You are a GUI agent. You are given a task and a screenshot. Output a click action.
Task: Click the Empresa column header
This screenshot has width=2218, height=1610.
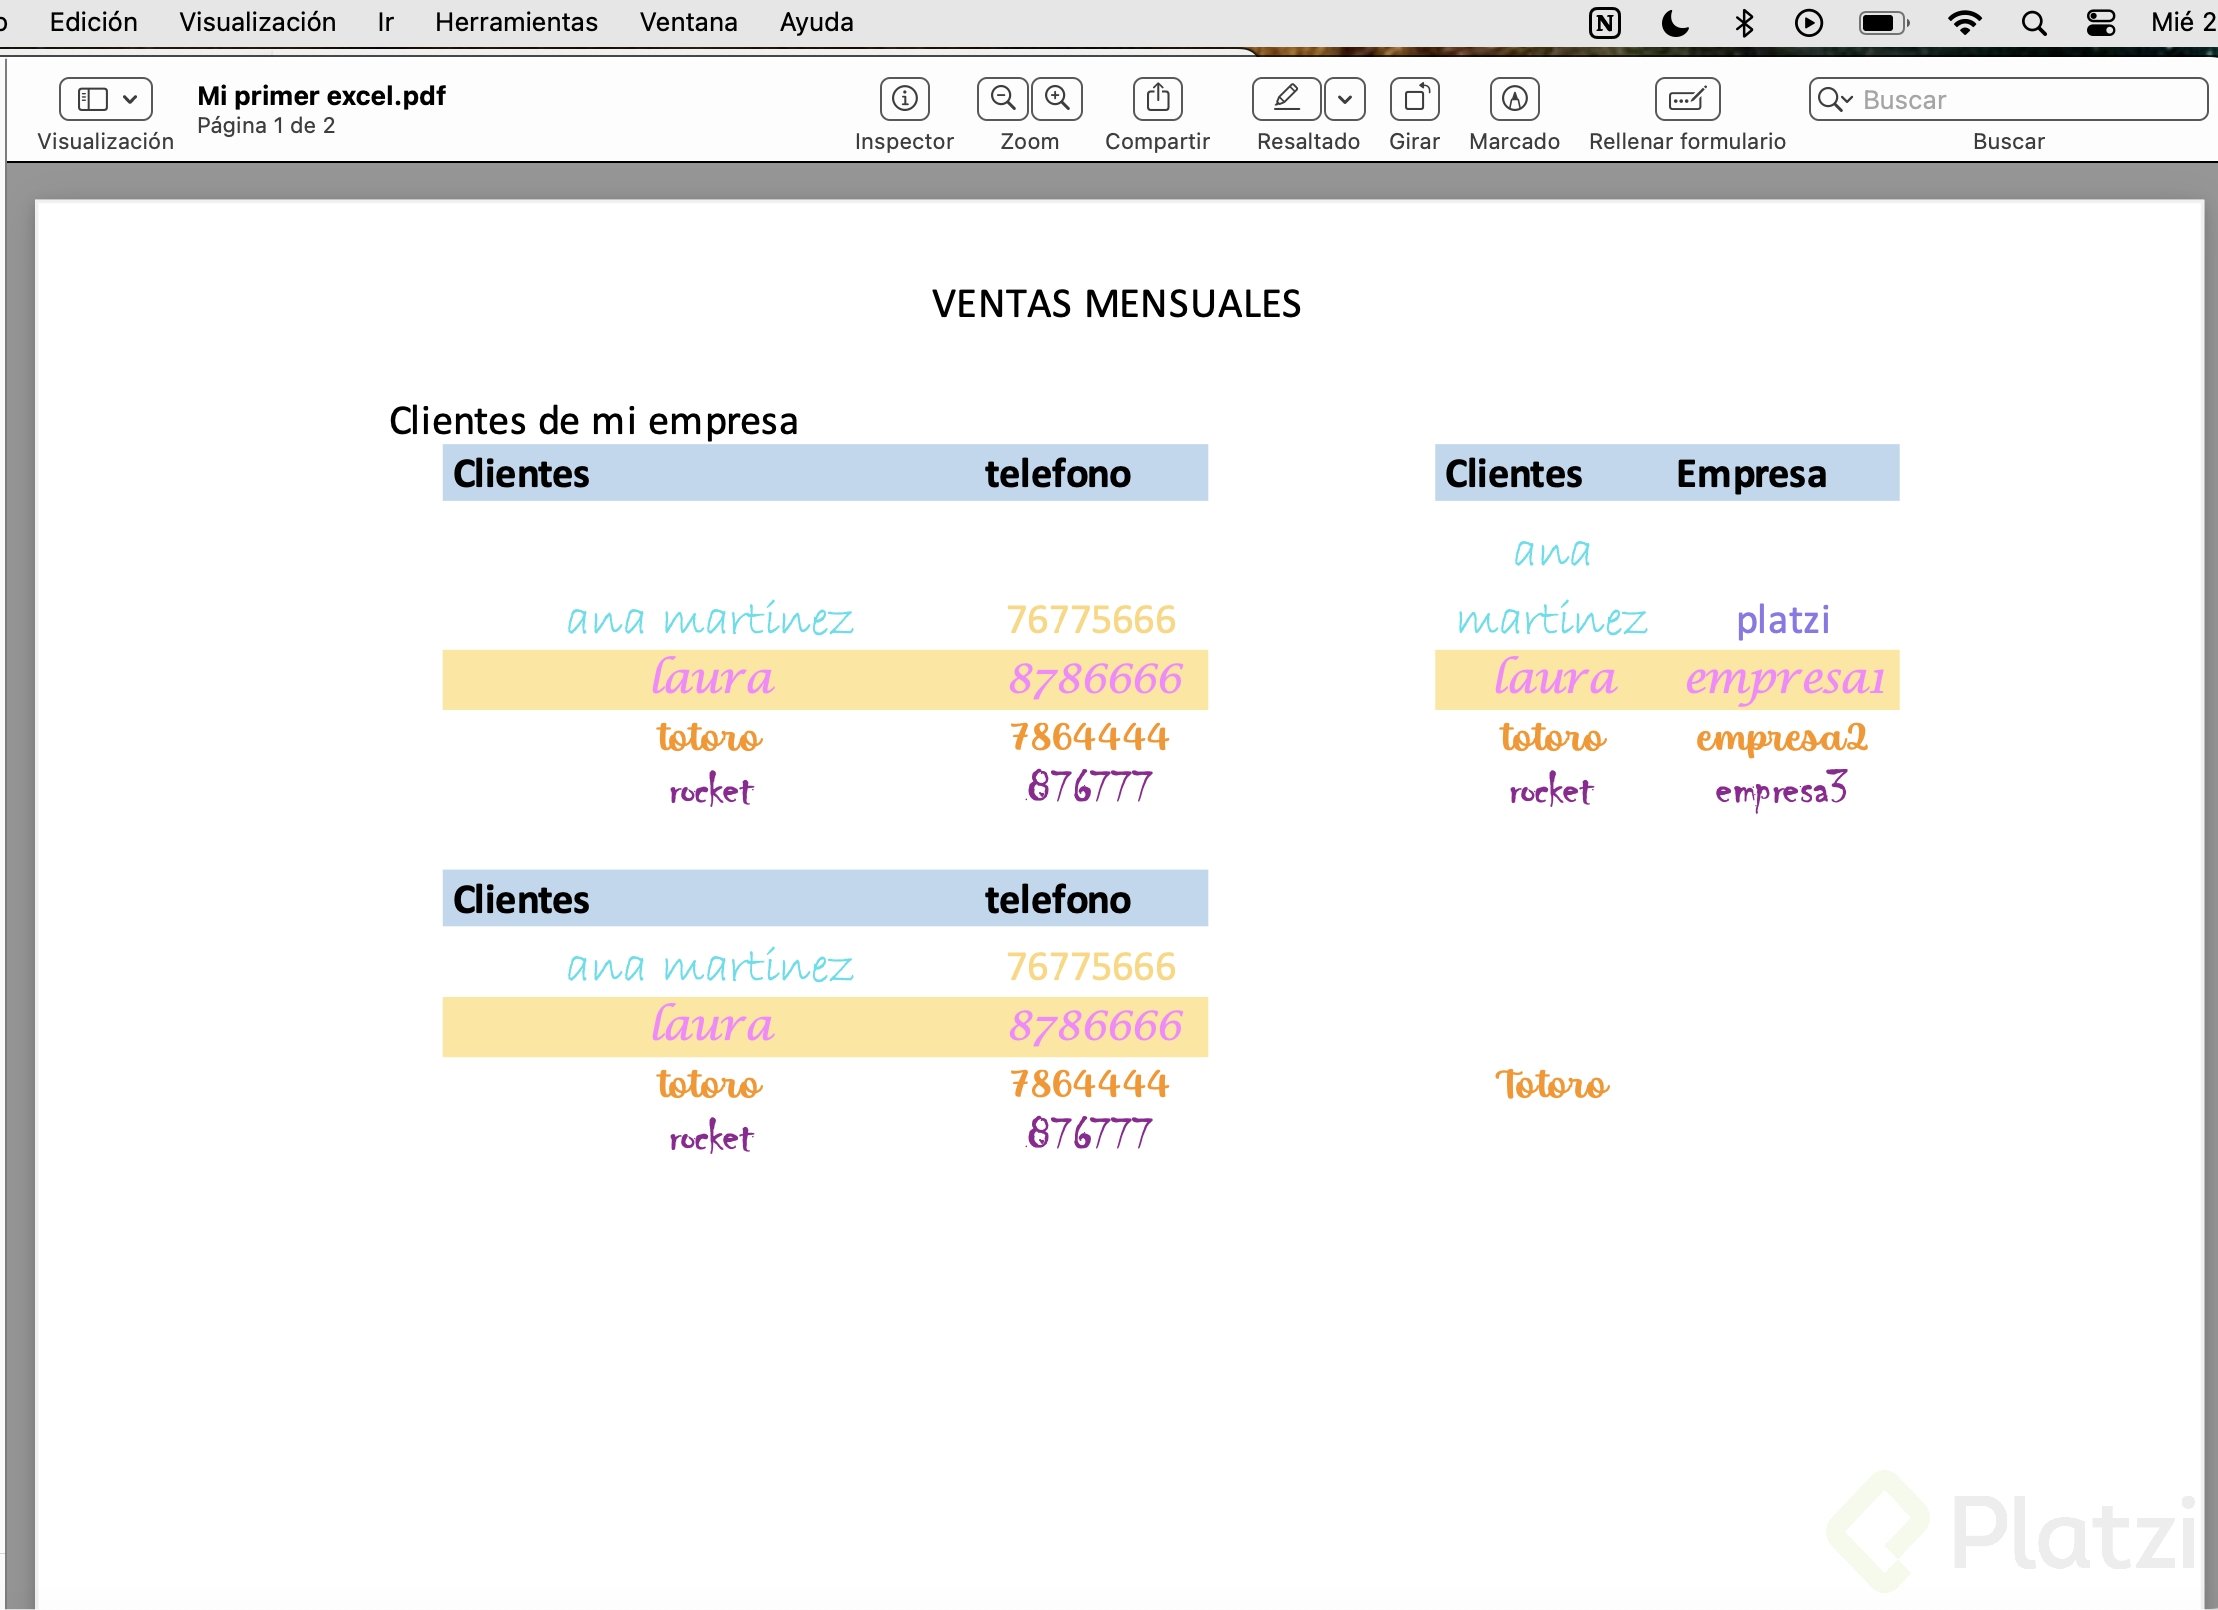(1751, 474)
